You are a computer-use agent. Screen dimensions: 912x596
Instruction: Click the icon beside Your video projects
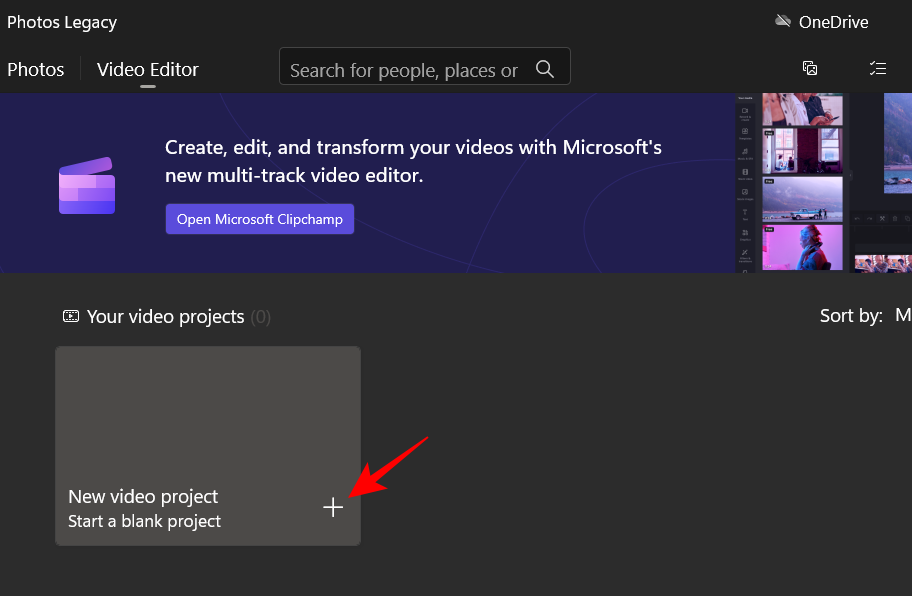point(71,316)
